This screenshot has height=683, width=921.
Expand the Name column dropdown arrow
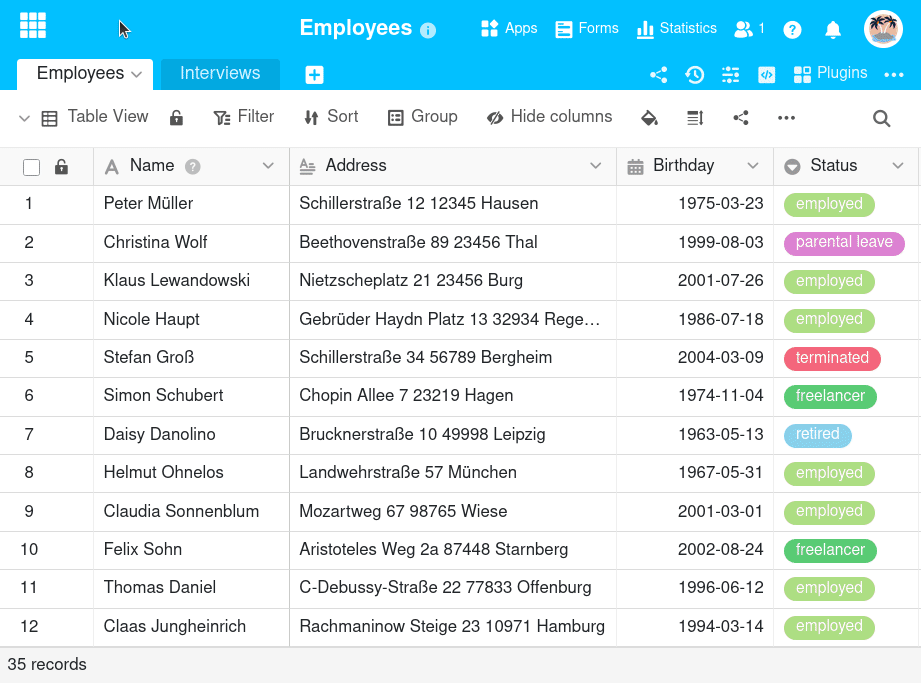[268, 166]
